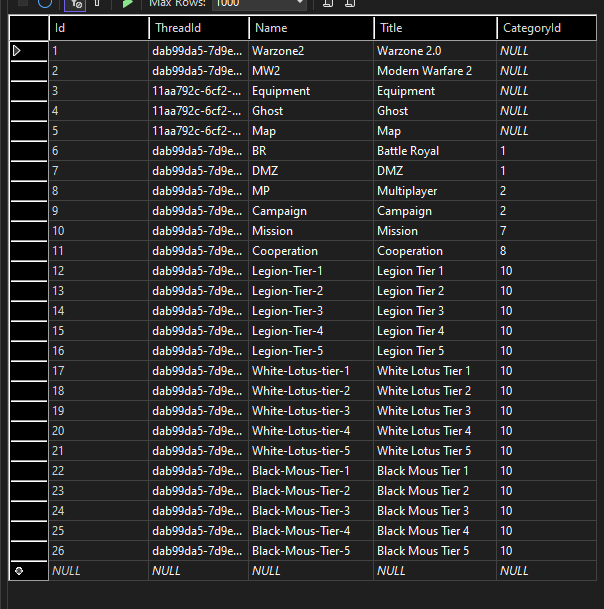Select the current-row arrow marker for row 1
This screenshot has height=609, width=604.
pyautogui.click(x=17, y=51)
